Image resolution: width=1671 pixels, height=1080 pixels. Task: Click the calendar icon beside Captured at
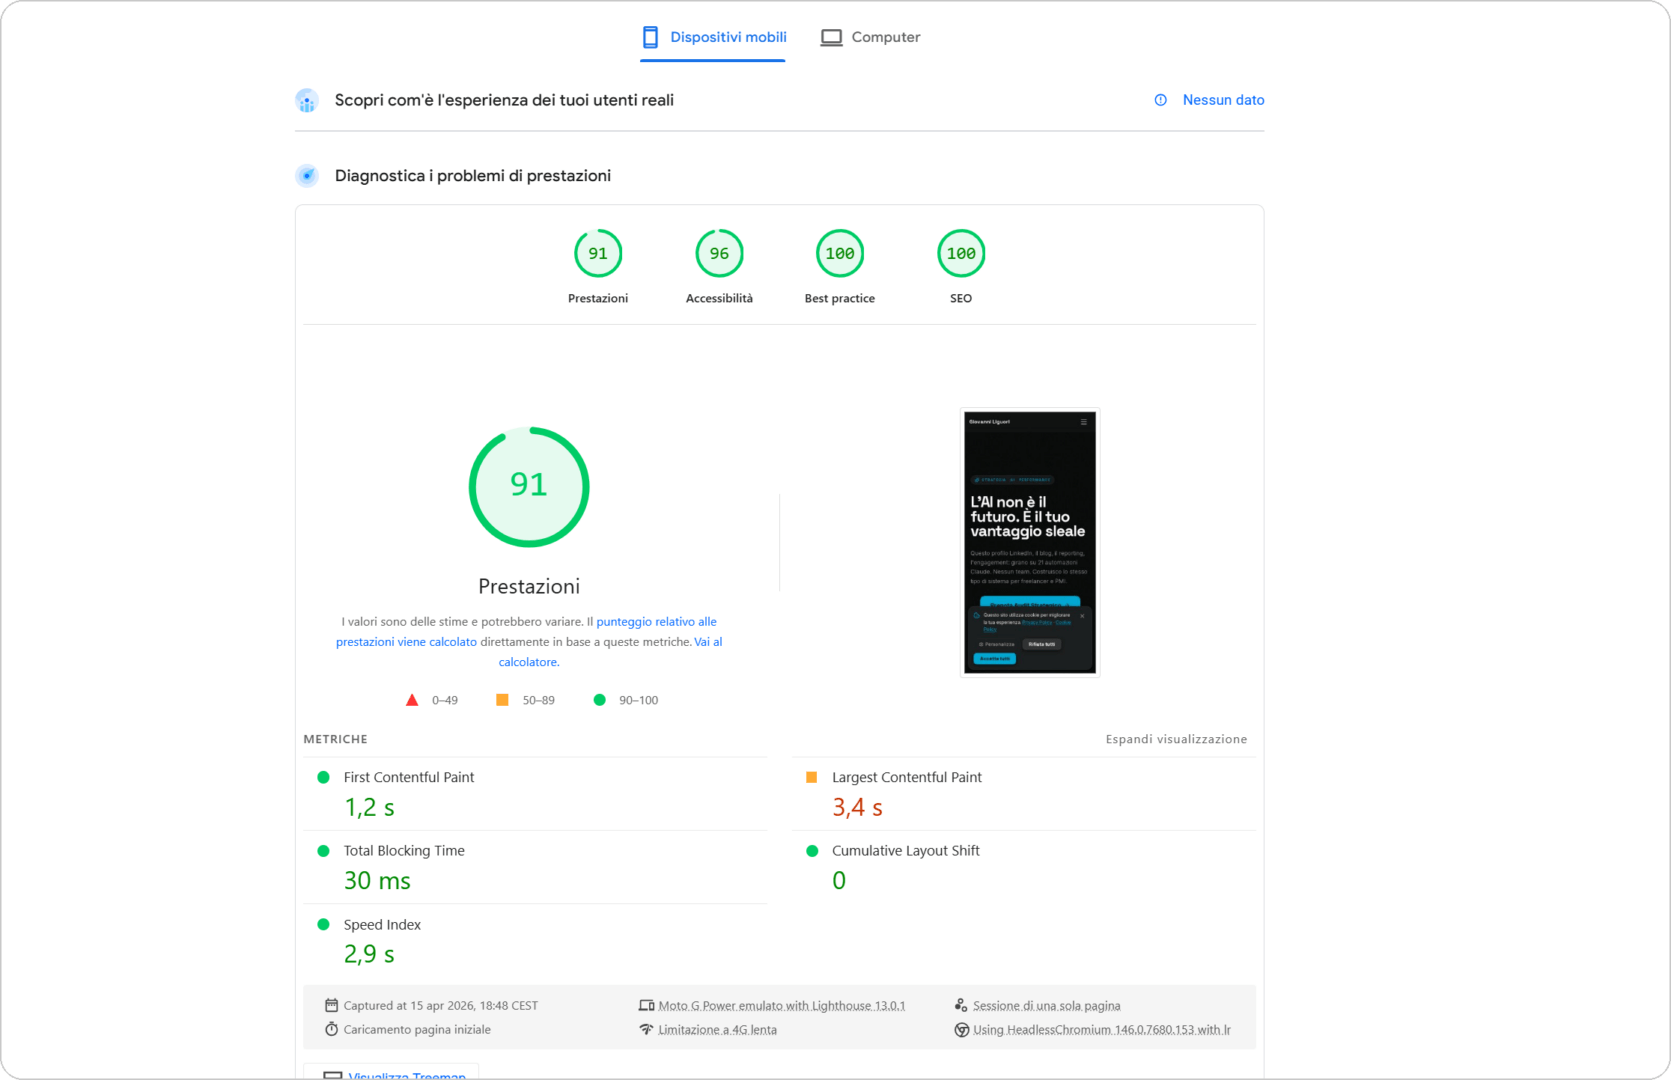click(x=331, y=1005)
